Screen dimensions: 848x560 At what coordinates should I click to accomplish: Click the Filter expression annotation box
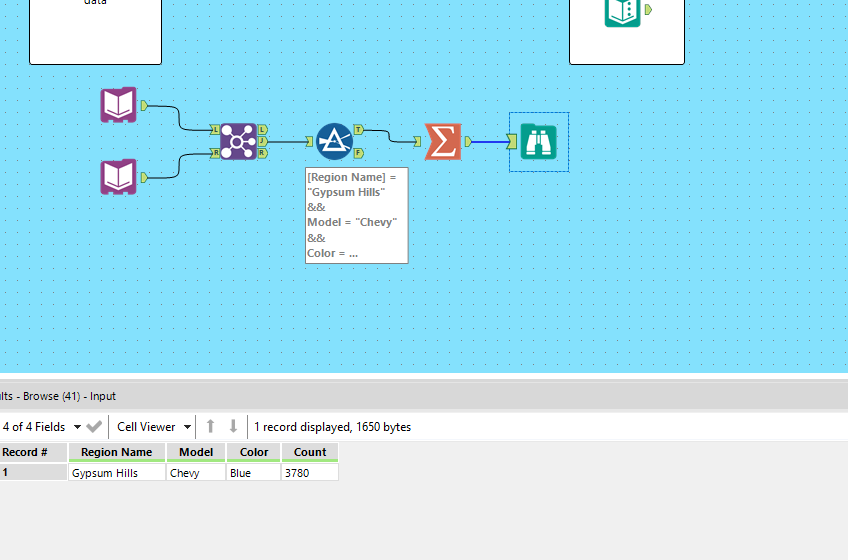[x=357, y=215]
